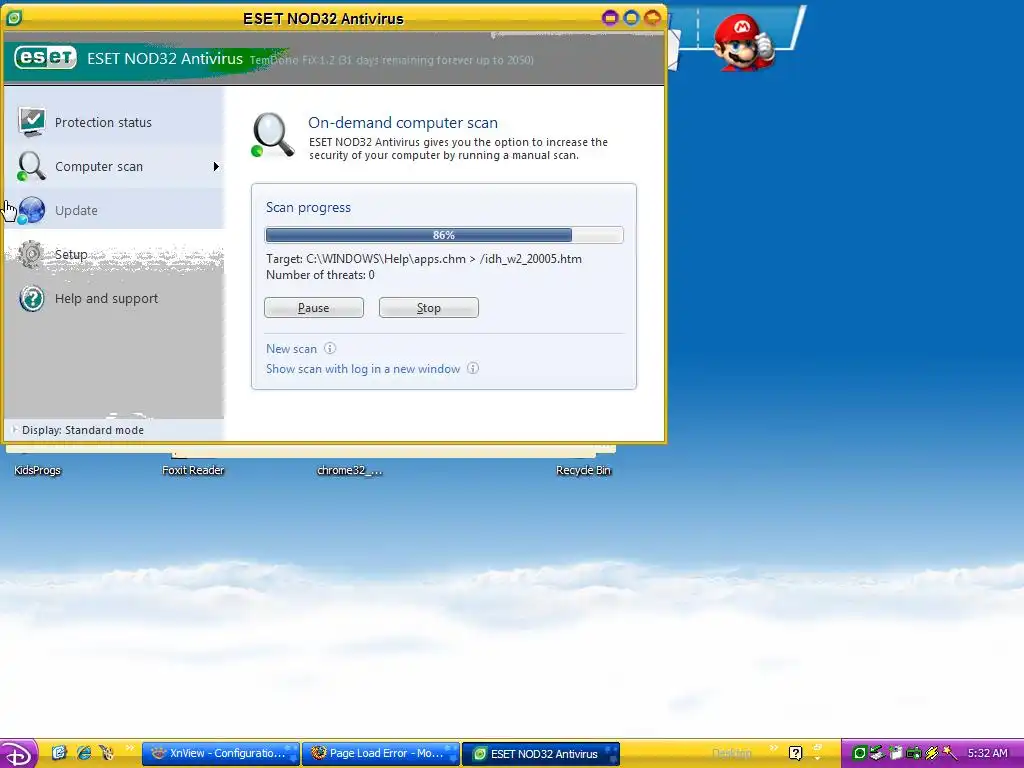Switch to XnView Configuration taskbar button
Screen dimensions: 1024x768
(221, 754)
